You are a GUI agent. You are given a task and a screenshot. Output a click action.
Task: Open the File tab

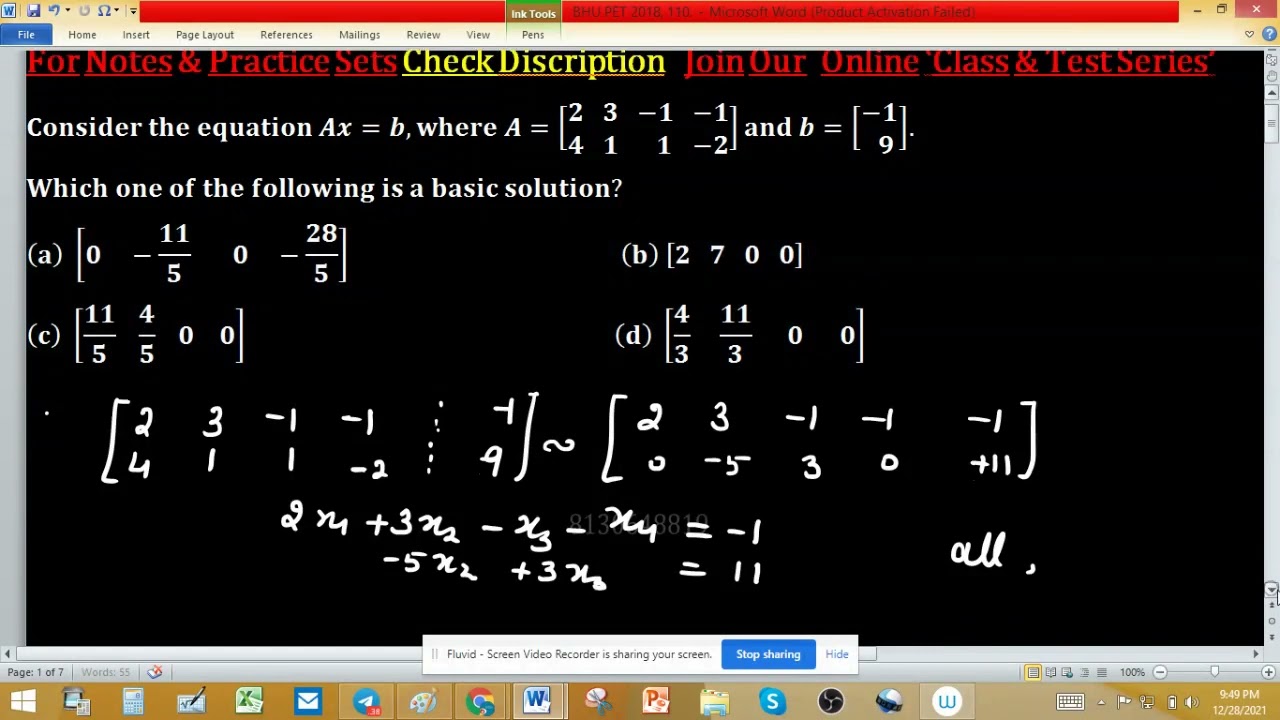[x=26, y=34]
